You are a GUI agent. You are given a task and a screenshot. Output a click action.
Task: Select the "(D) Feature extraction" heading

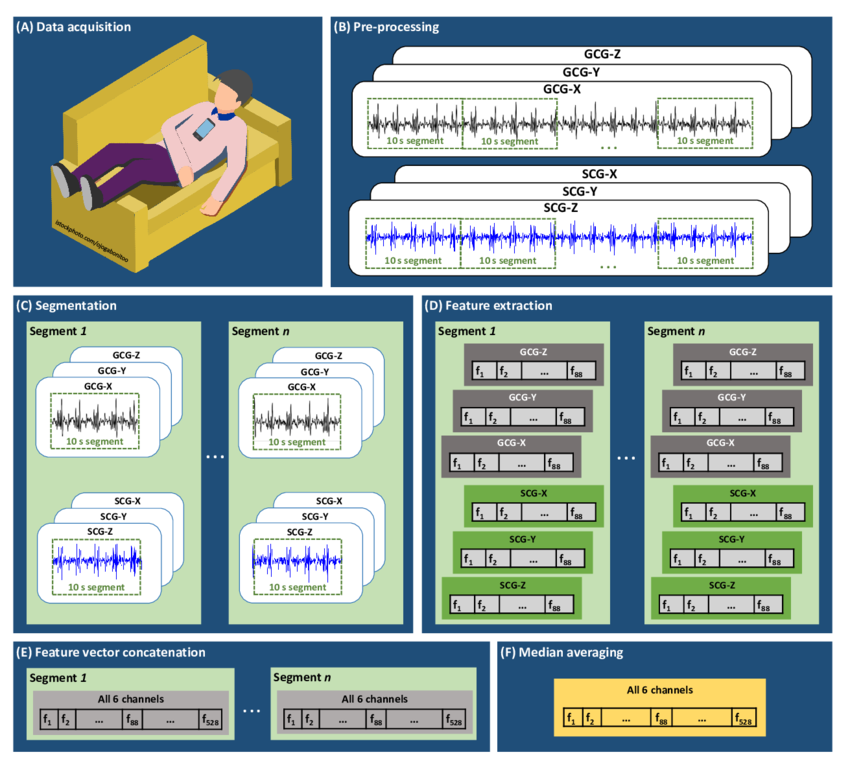point(490,304)
